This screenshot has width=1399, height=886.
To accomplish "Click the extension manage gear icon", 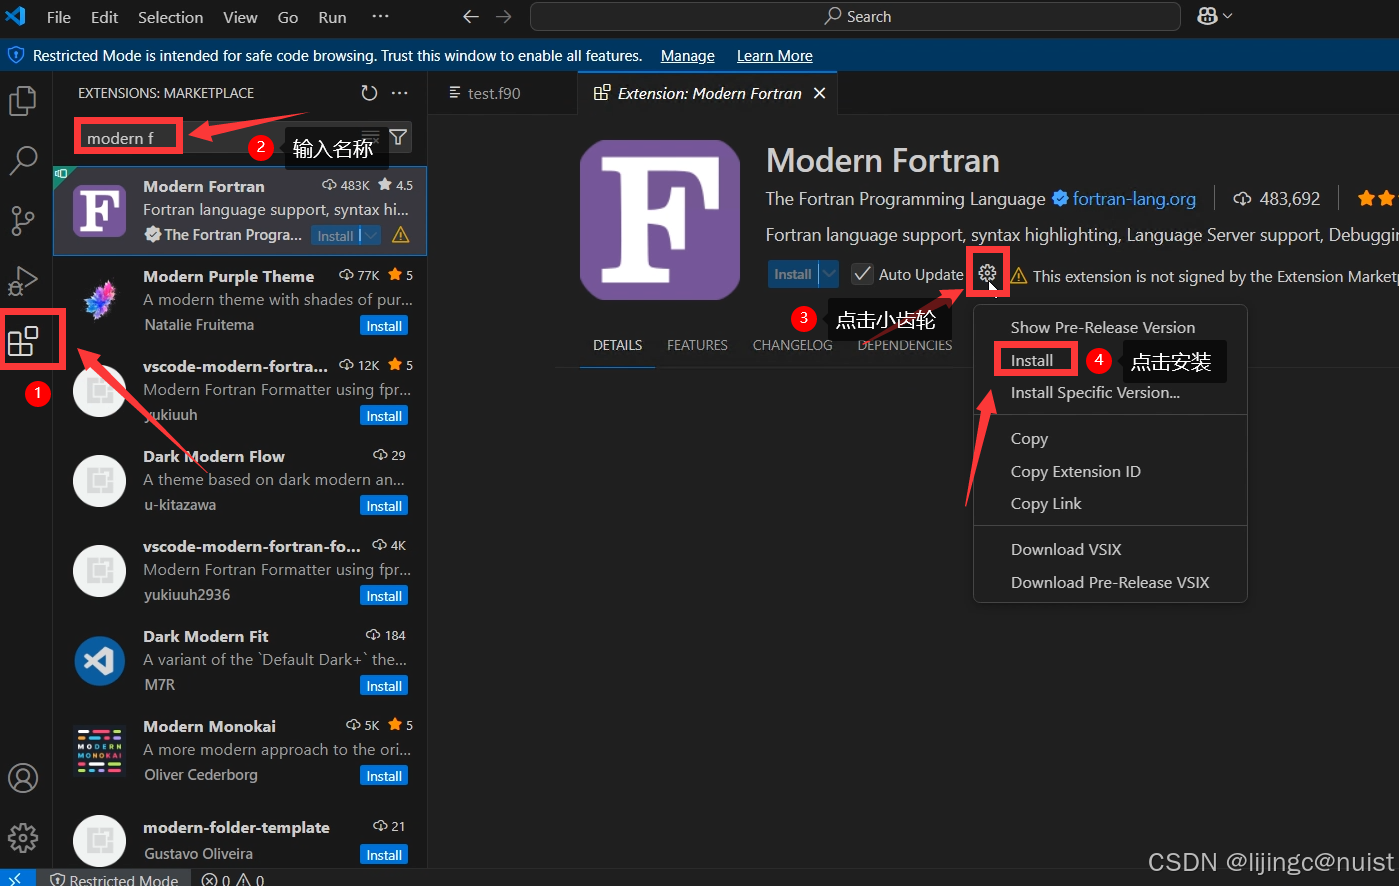I will (x=987, y=273).
